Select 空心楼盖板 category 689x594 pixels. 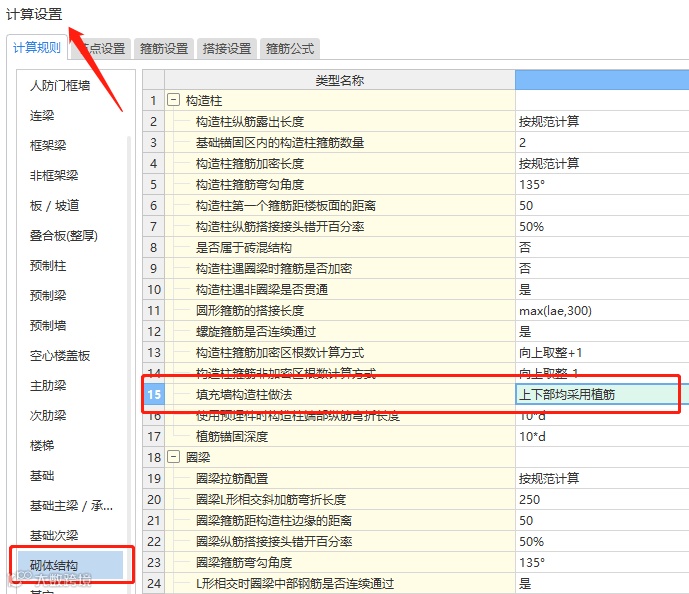click(x=60, y=355)
